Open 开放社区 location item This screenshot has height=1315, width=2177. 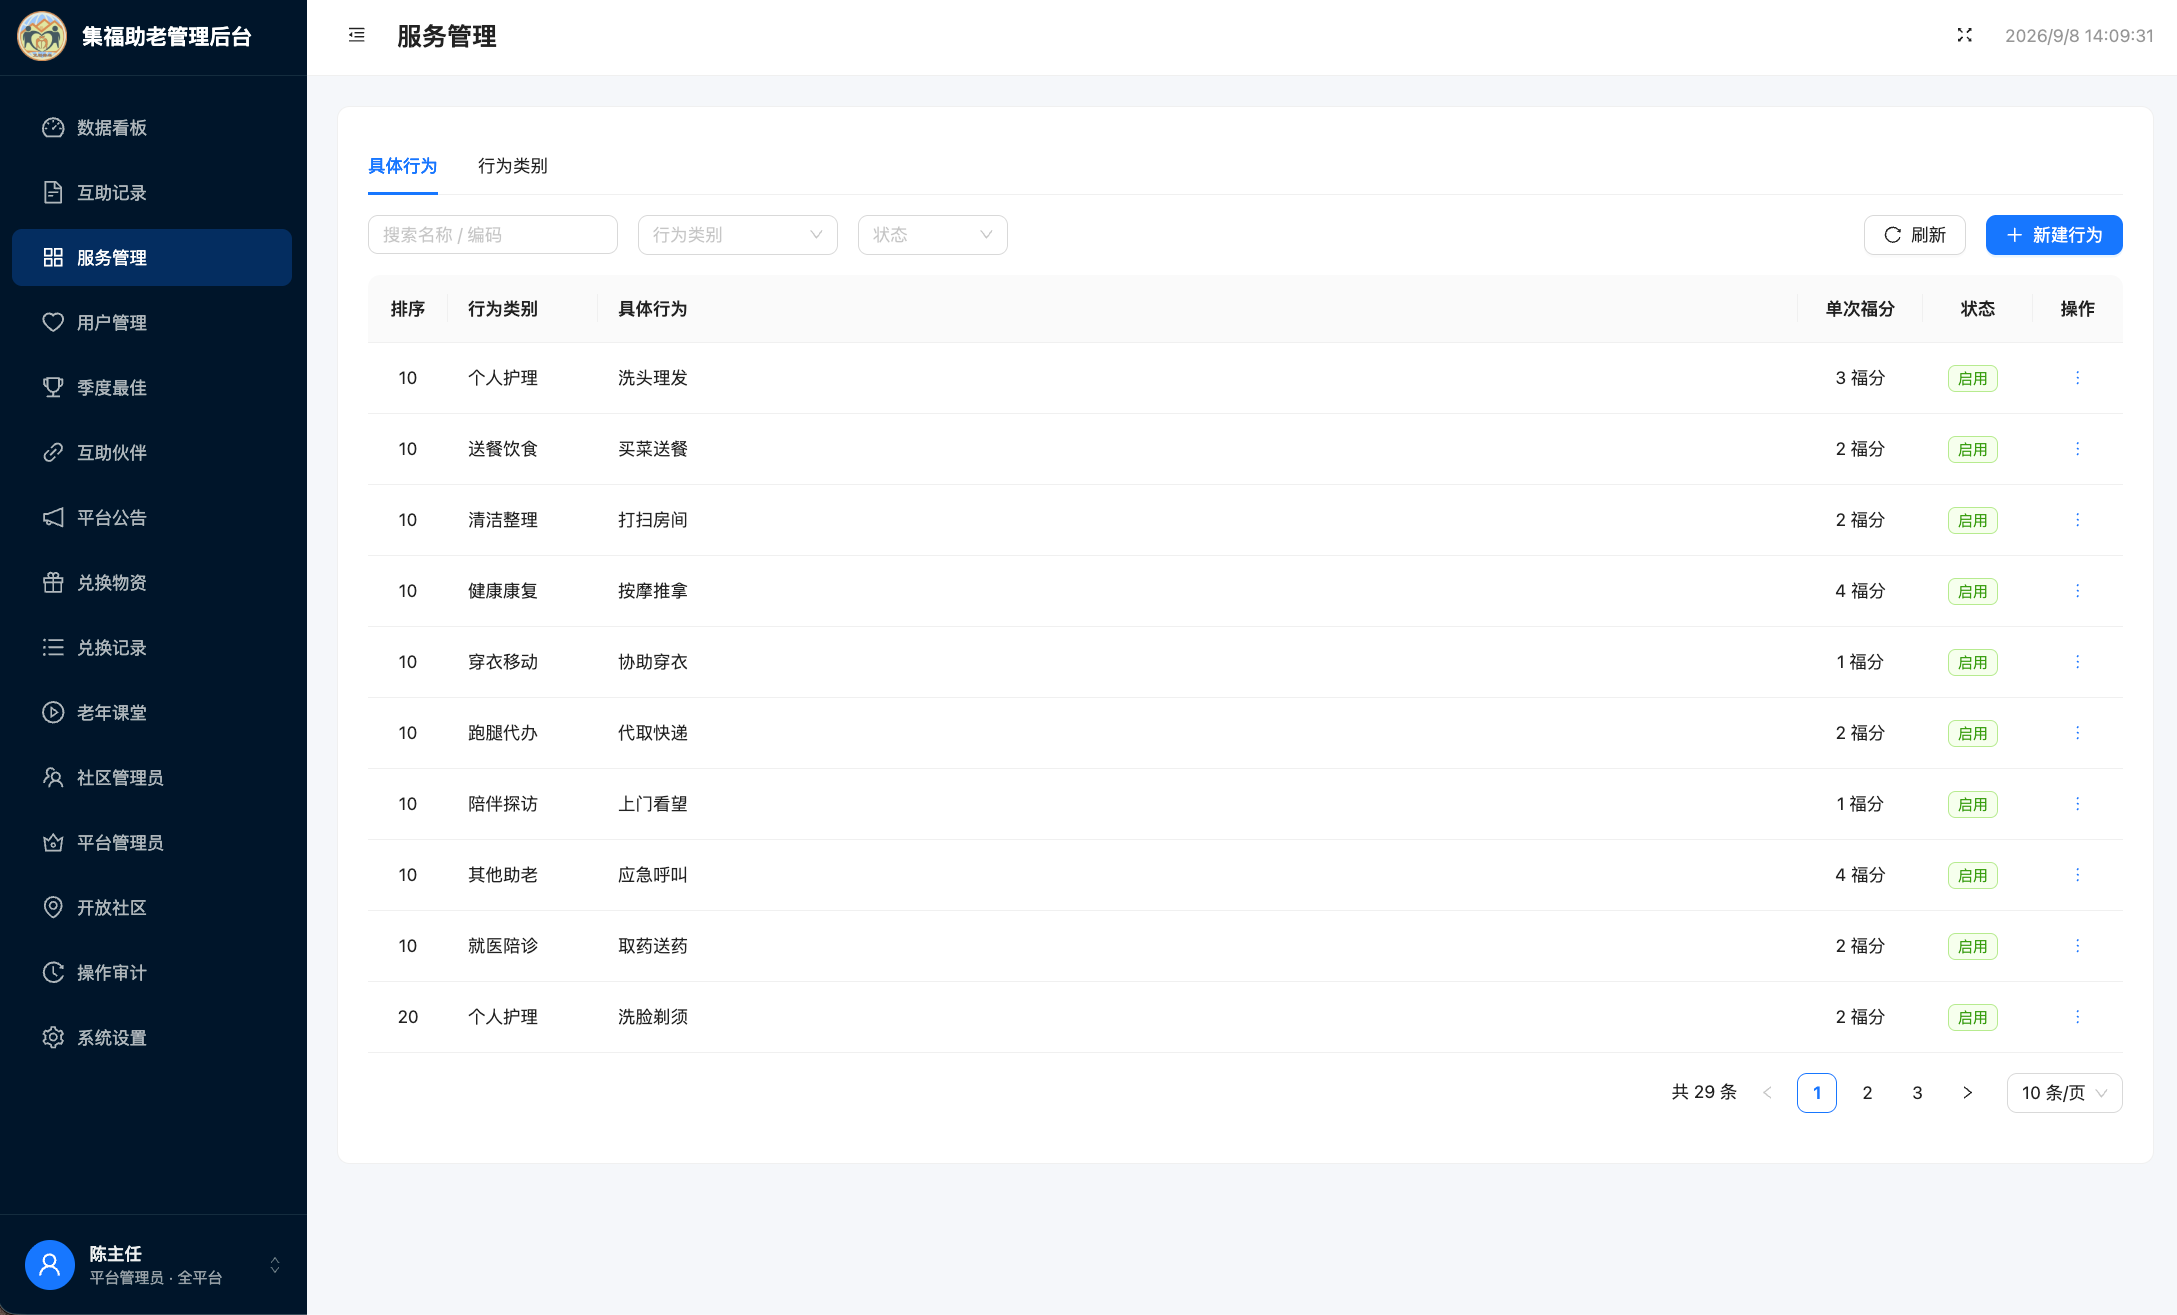point(152,908)
